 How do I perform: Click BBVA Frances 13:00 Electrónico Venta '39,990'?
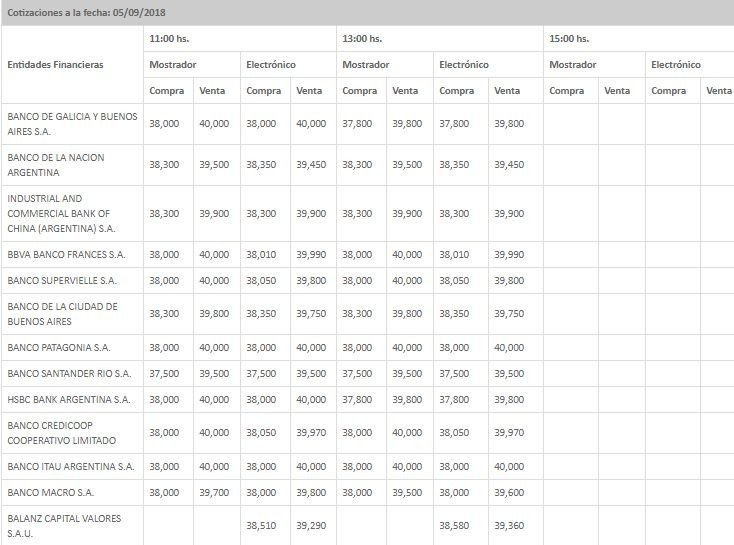tap(509, 255)
